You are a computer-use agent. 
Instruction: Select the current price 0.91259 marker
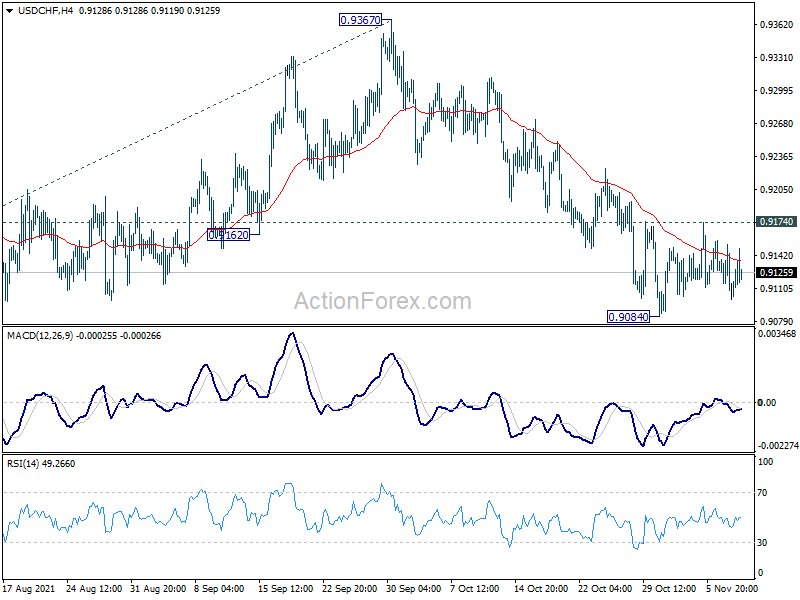click(x=777, y=272)
